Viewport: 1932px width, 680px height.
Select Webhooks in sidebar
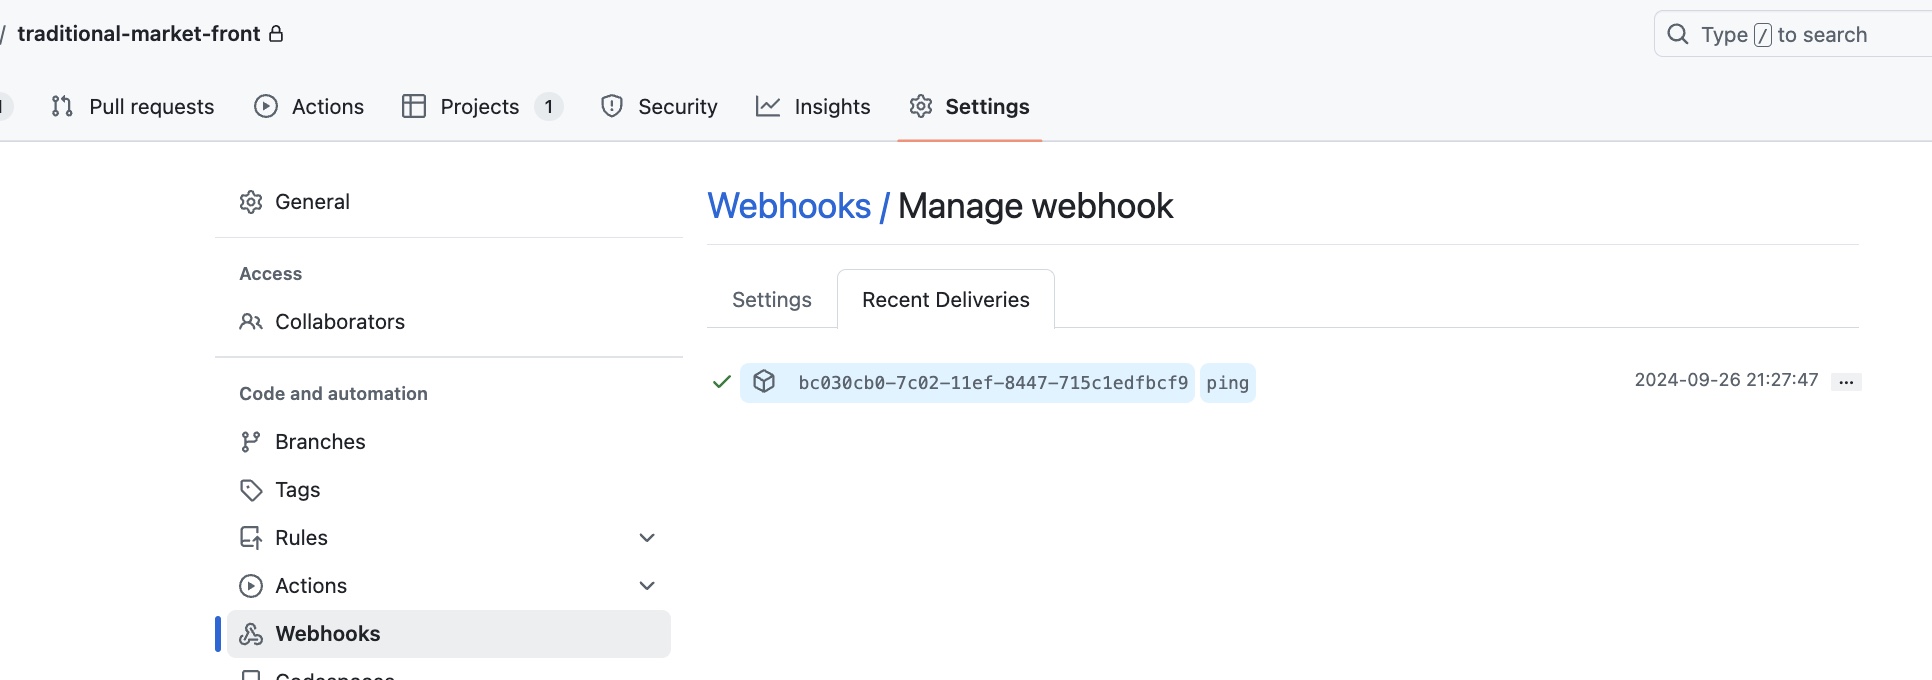coord(449,634)
